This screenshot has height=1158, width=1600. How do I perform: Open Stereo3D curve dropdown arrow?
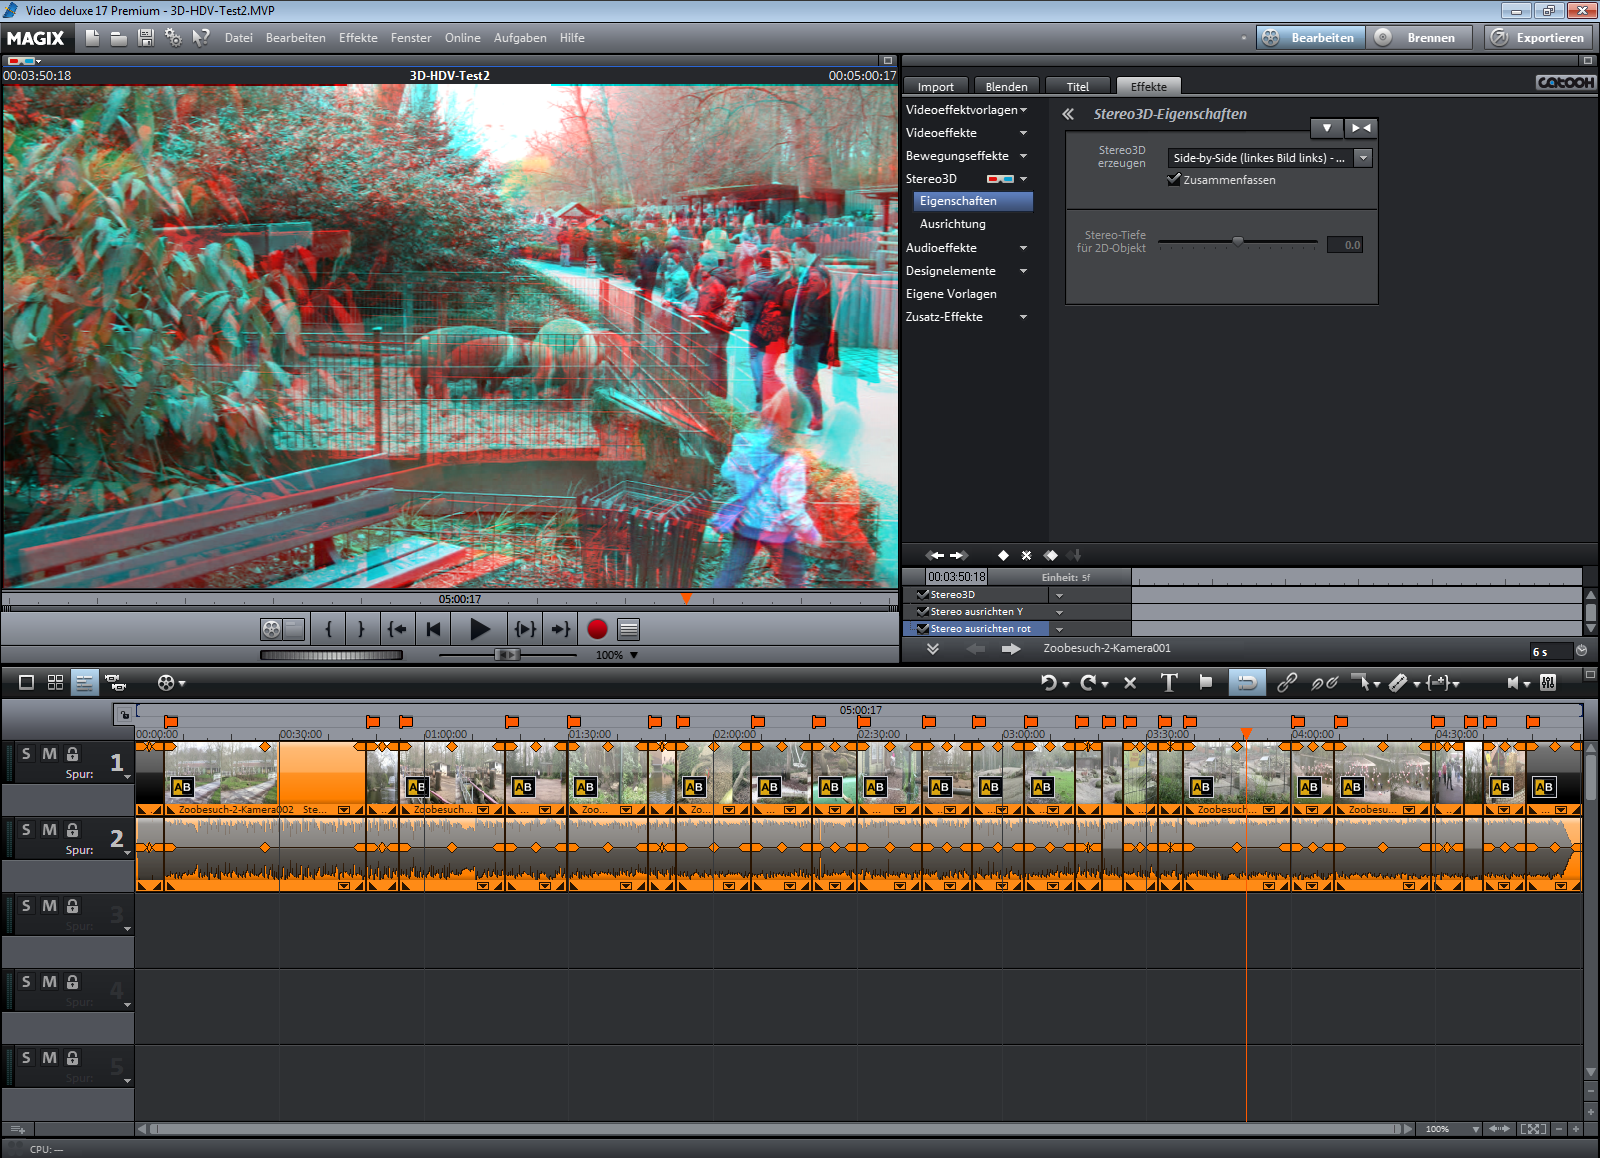(1059, 595)
